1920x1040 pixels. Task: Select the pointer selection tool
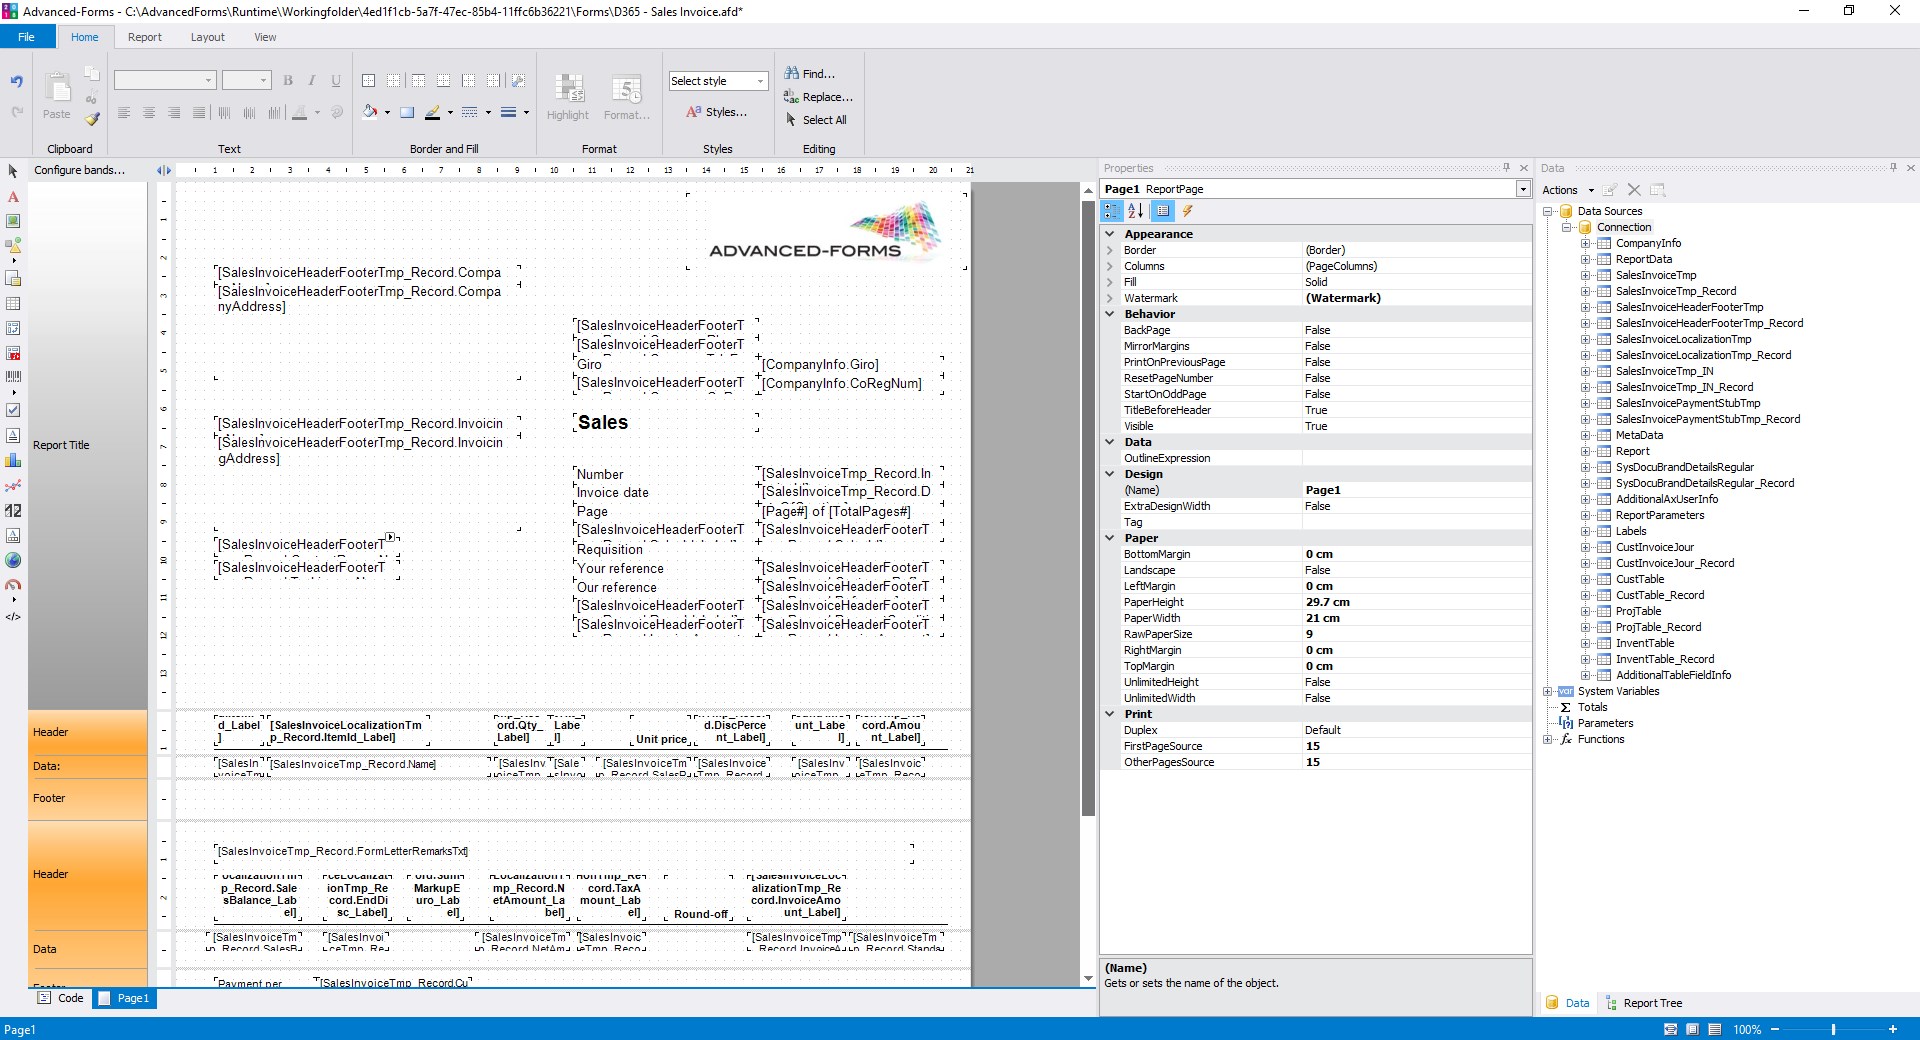pyautogui.click(x=13, y=172)
